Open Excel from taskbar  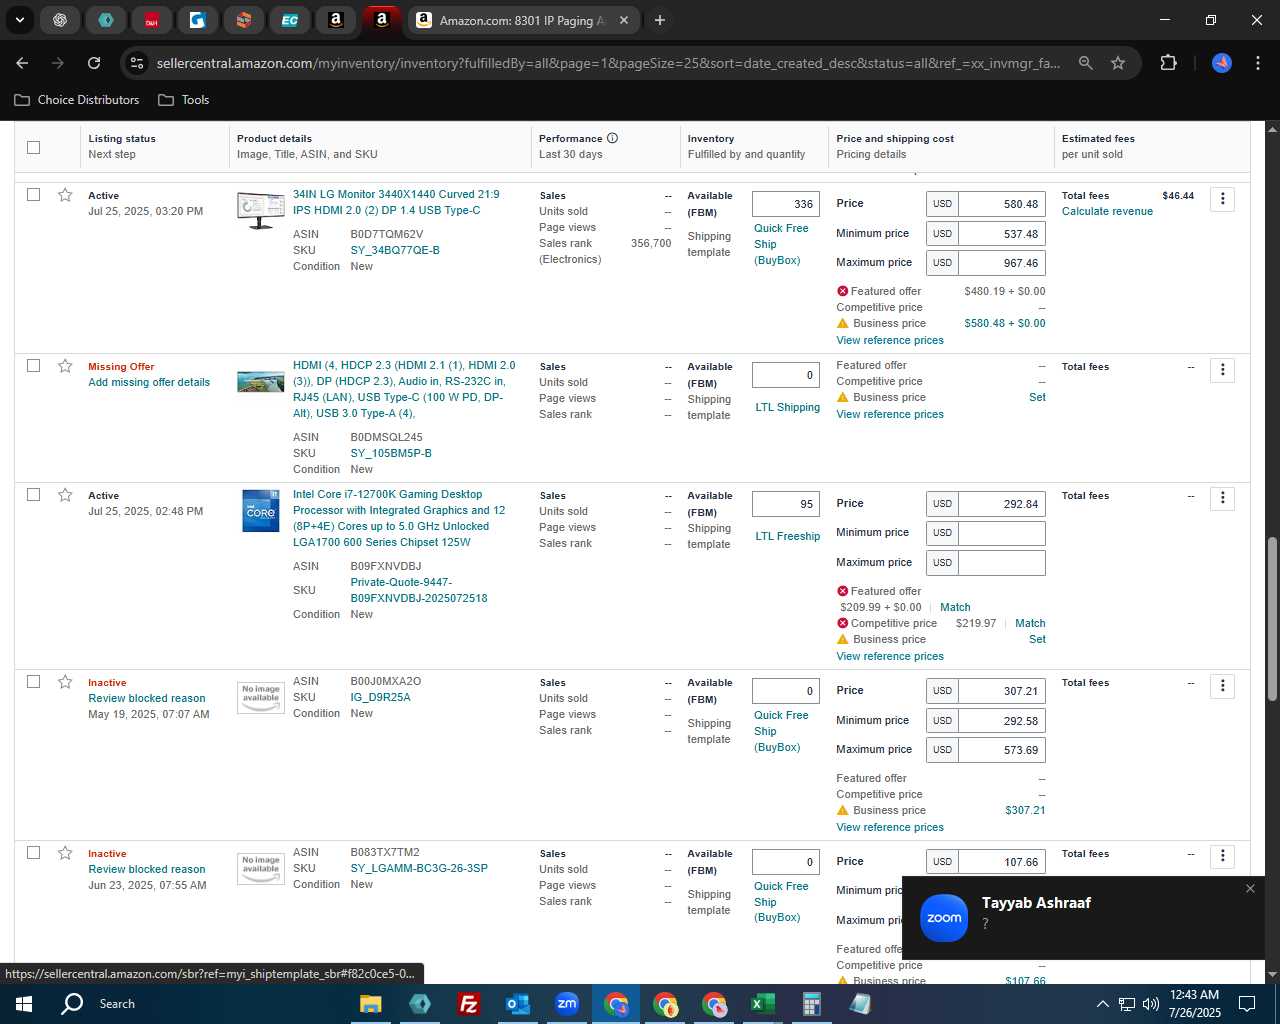point(762,1004)
